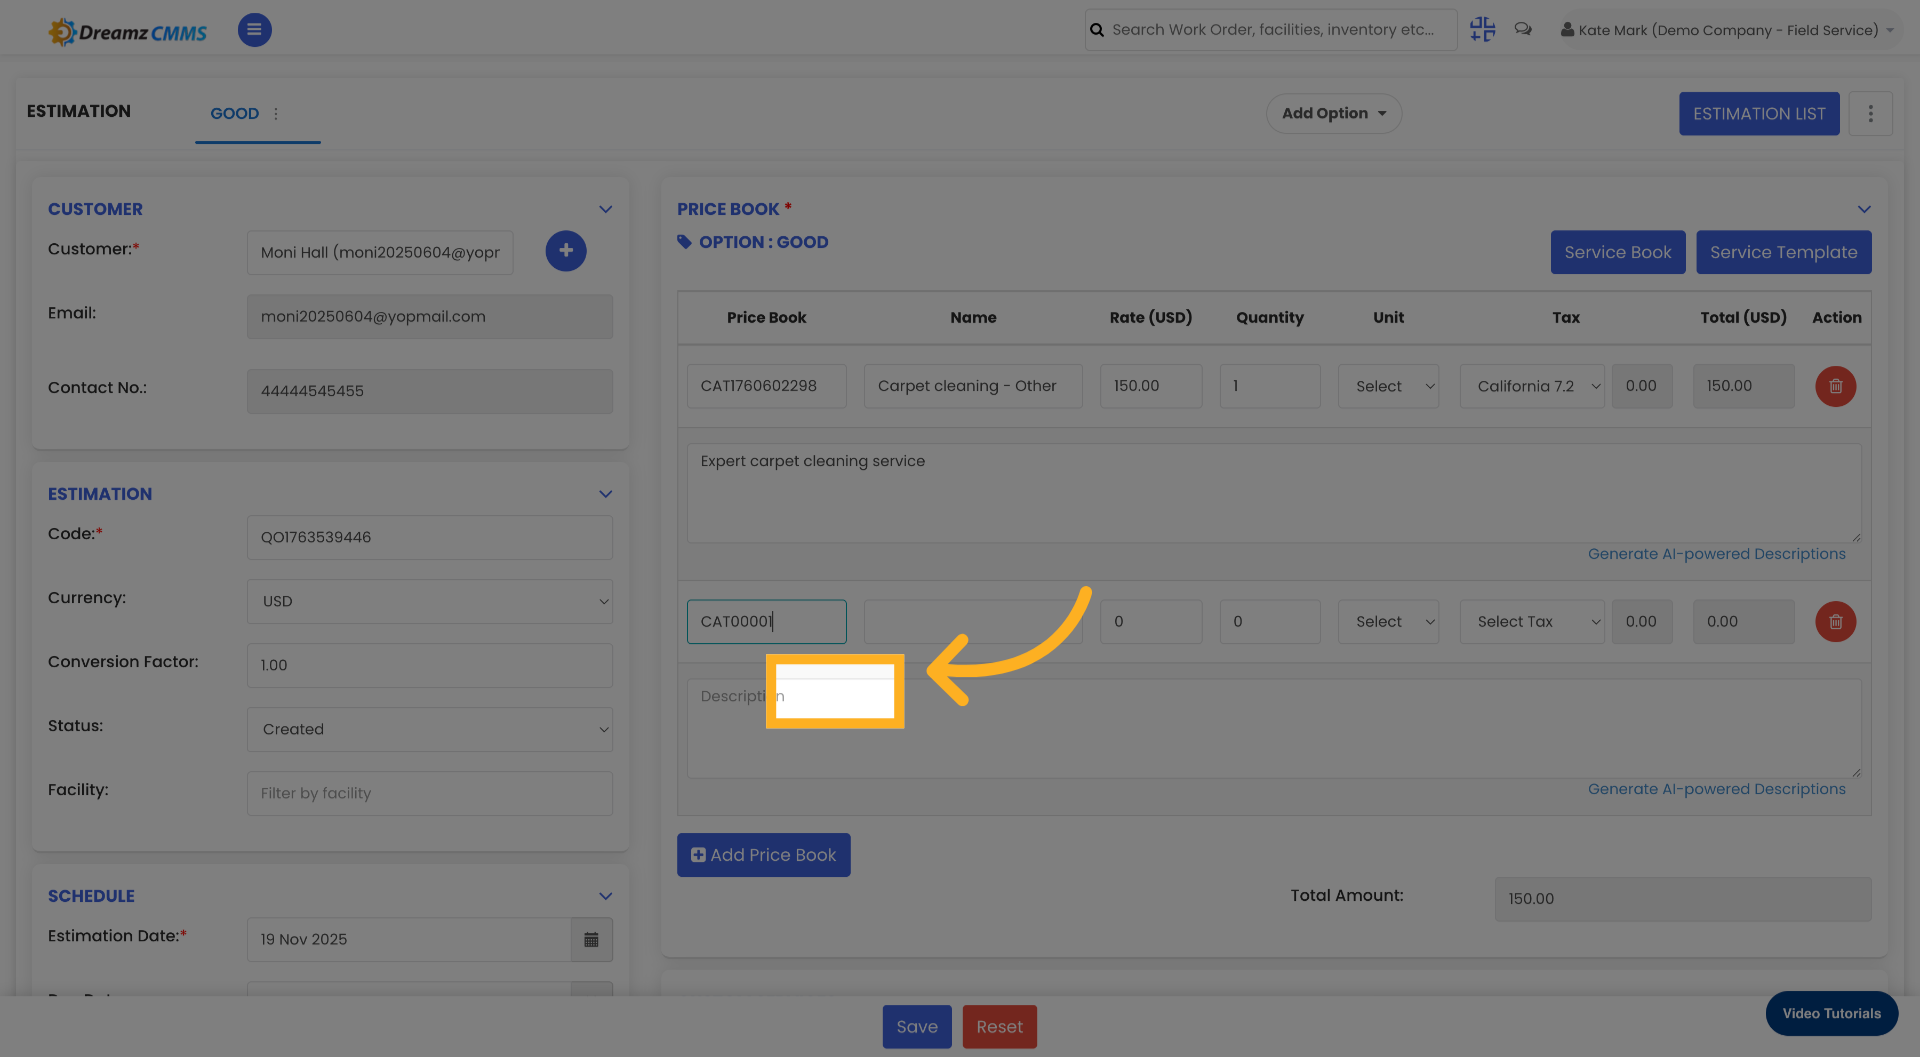The image size is (1920, 1057).
Task: Open the QR scanner icon
Action: 1482,30
